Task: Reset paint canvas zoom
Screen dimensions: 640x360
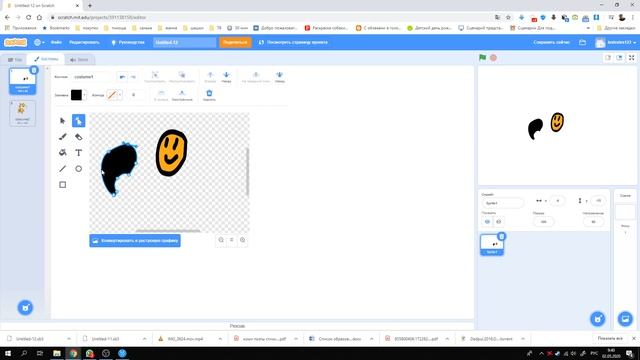Action: (231, 240)
